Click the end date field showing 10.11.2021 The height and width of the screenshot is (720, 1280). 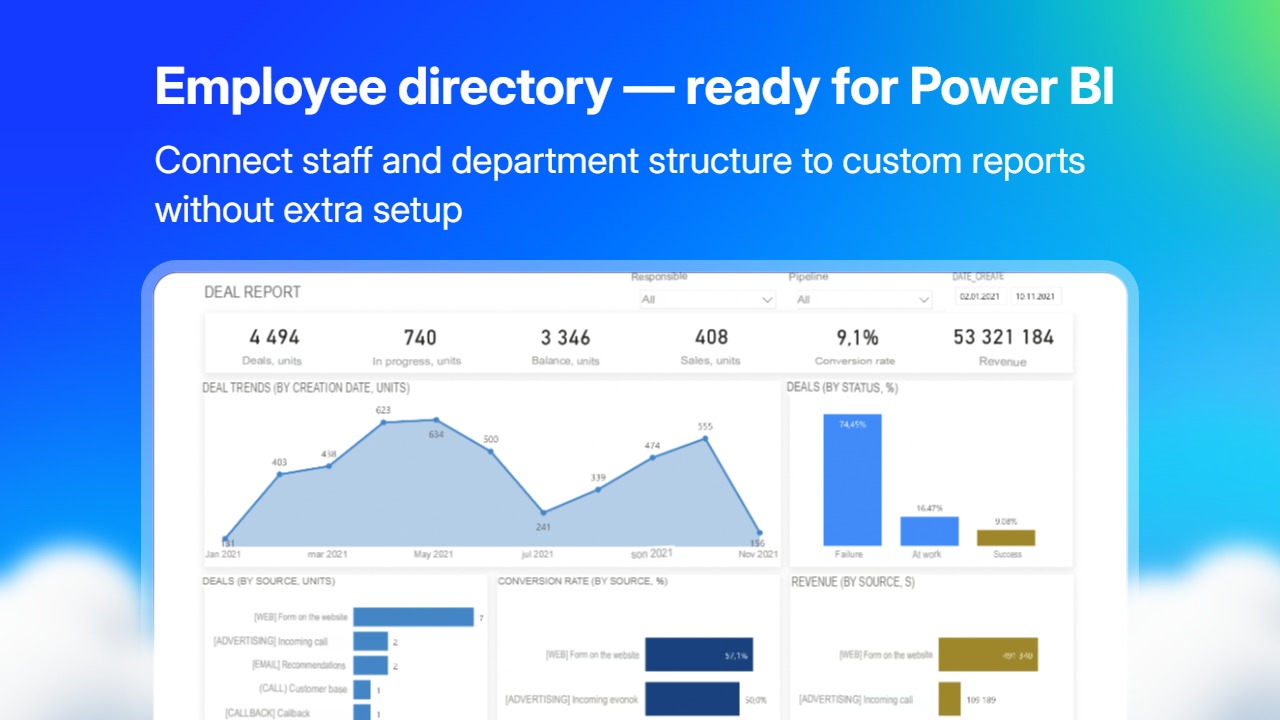point(1035,296)
